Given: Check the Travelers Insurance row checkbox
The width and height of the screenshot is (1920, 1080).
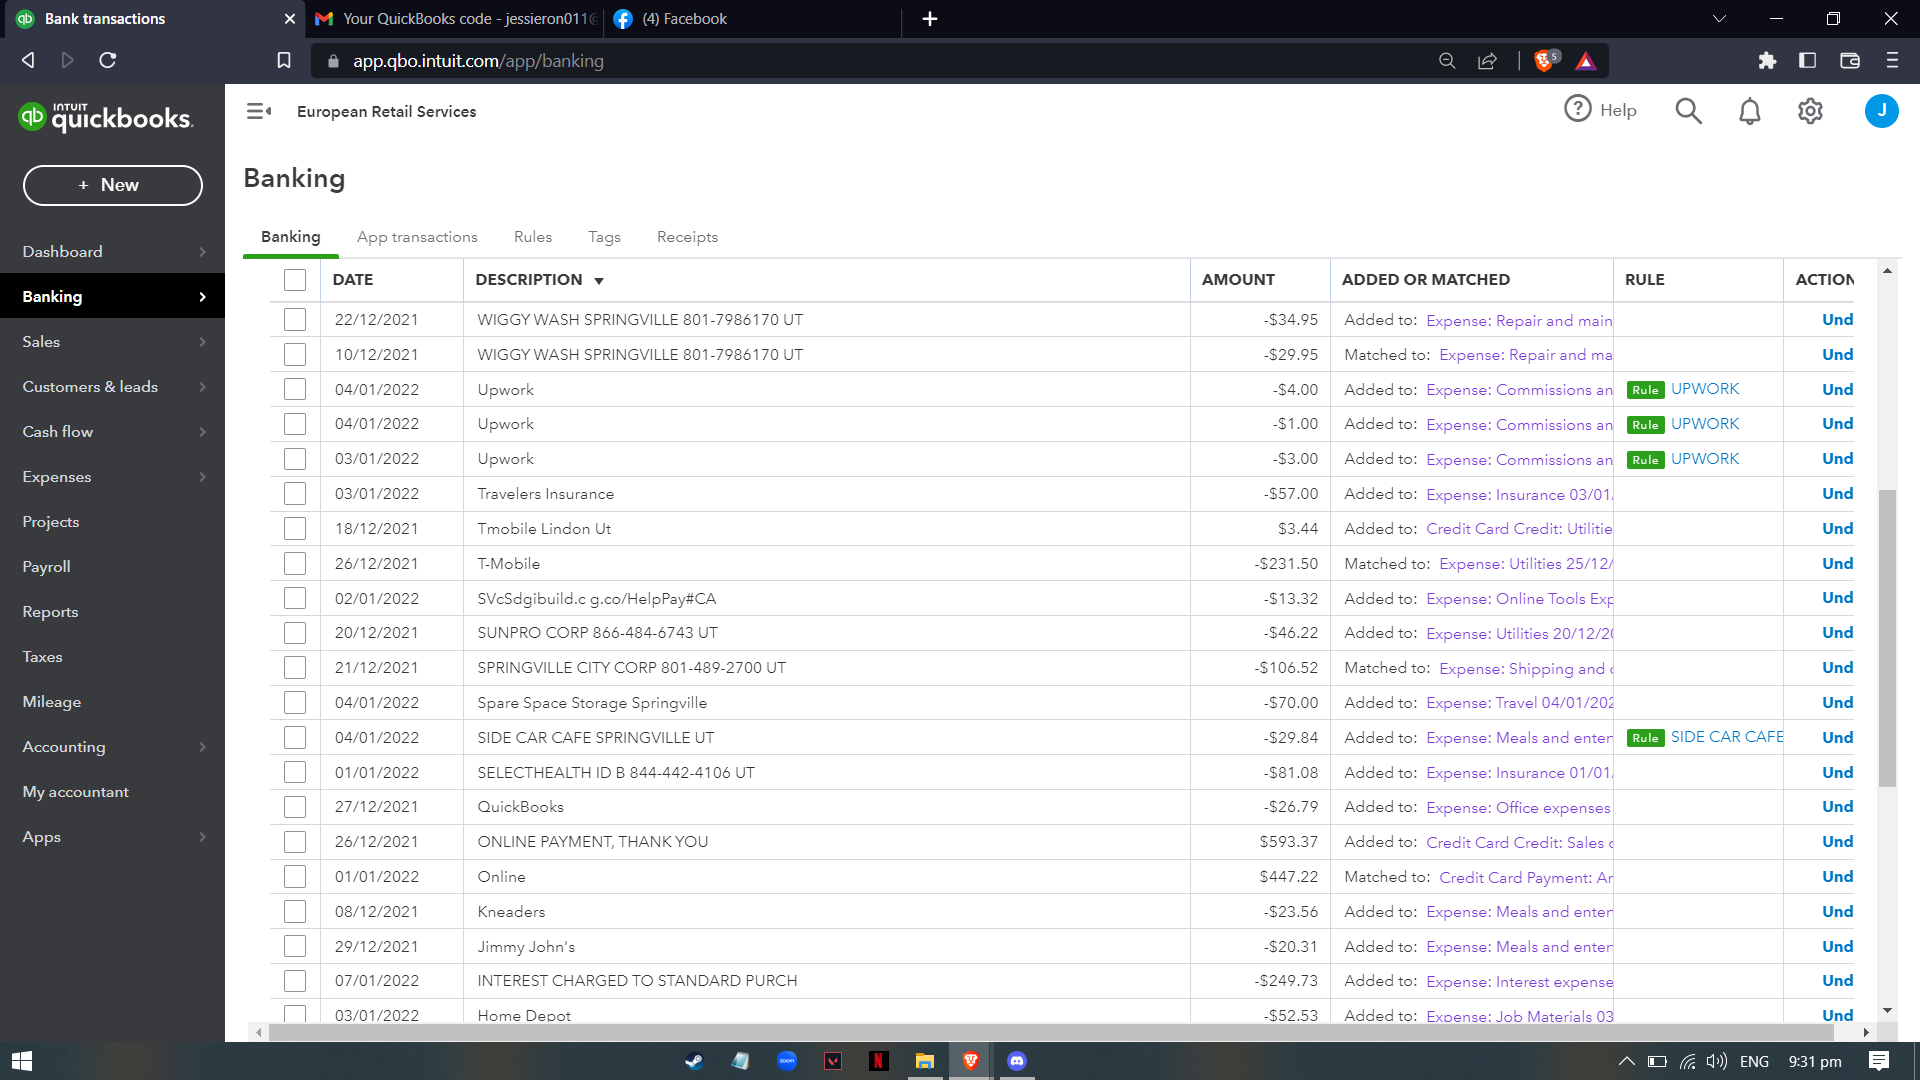Looking at the screenshot, I should tap(294, 494).
